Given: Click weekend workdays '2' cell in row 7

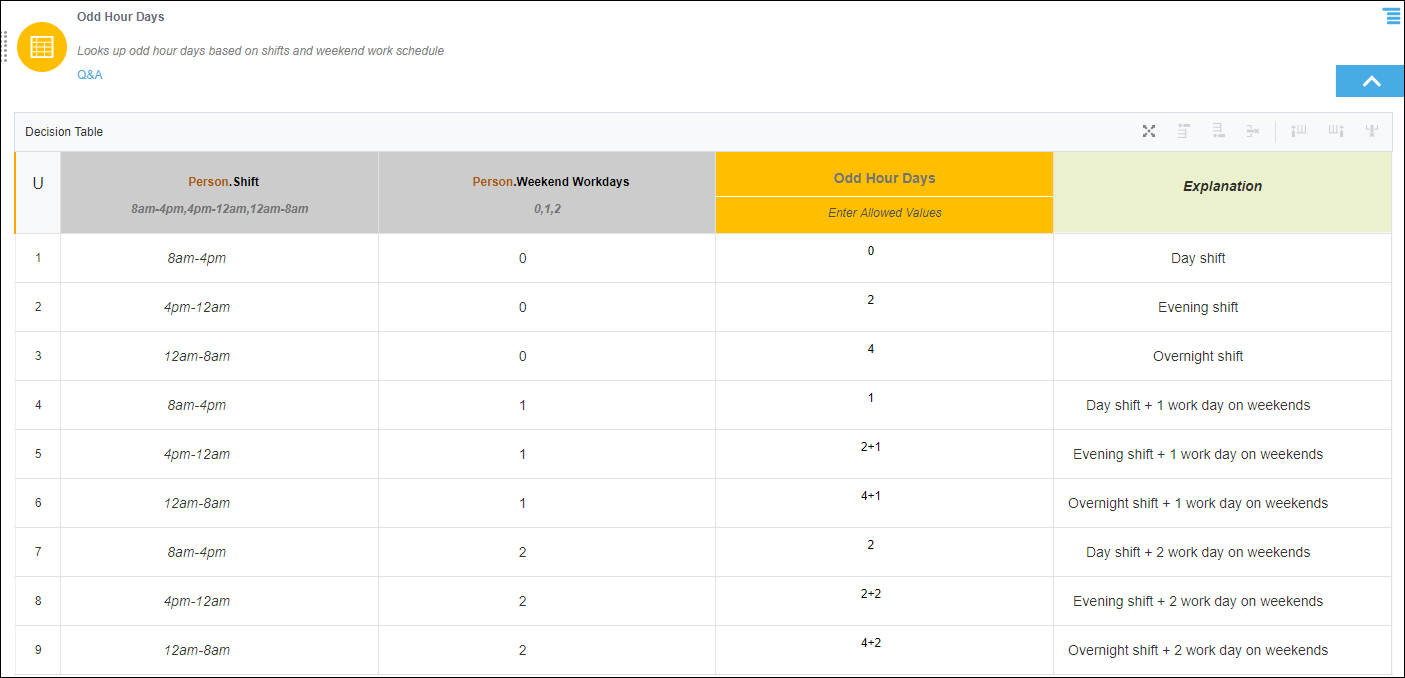Looking at the screenshot, I should coord(547,552).
